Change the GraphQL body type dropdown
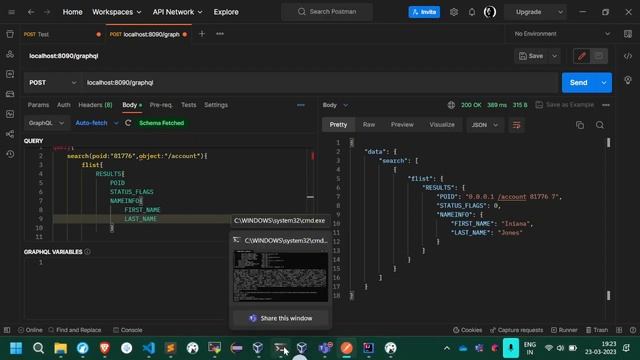 (46, 123)
